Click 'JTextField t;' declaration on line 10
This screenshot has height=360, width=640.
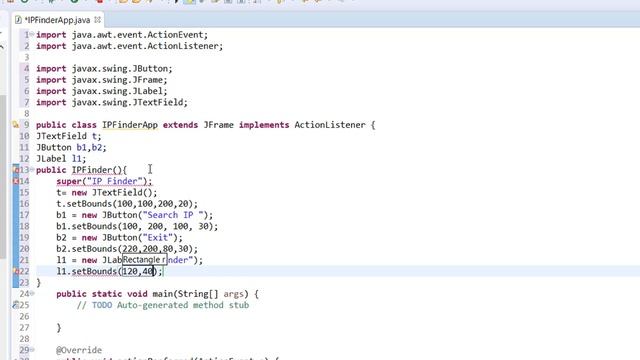tap(69, 136)
